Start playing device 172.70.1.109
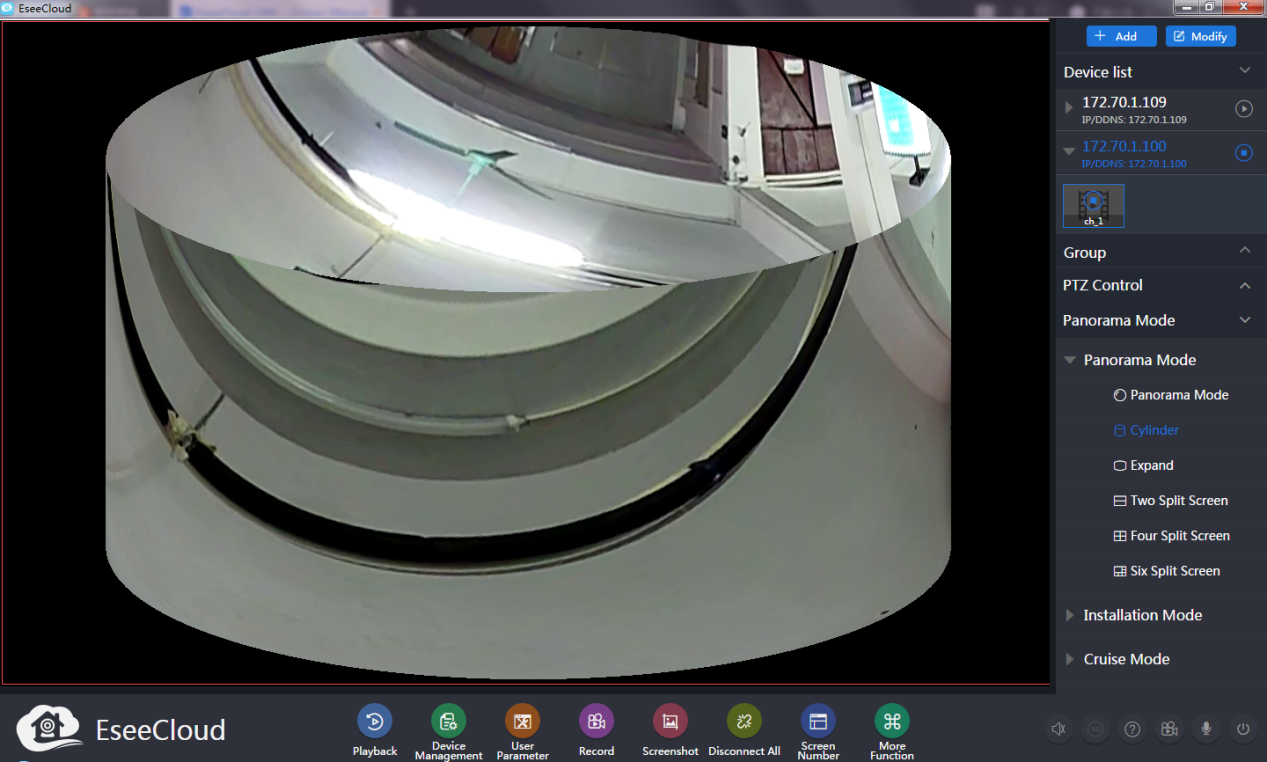This screenshot has width=1267, height=762. (1243, 109)
